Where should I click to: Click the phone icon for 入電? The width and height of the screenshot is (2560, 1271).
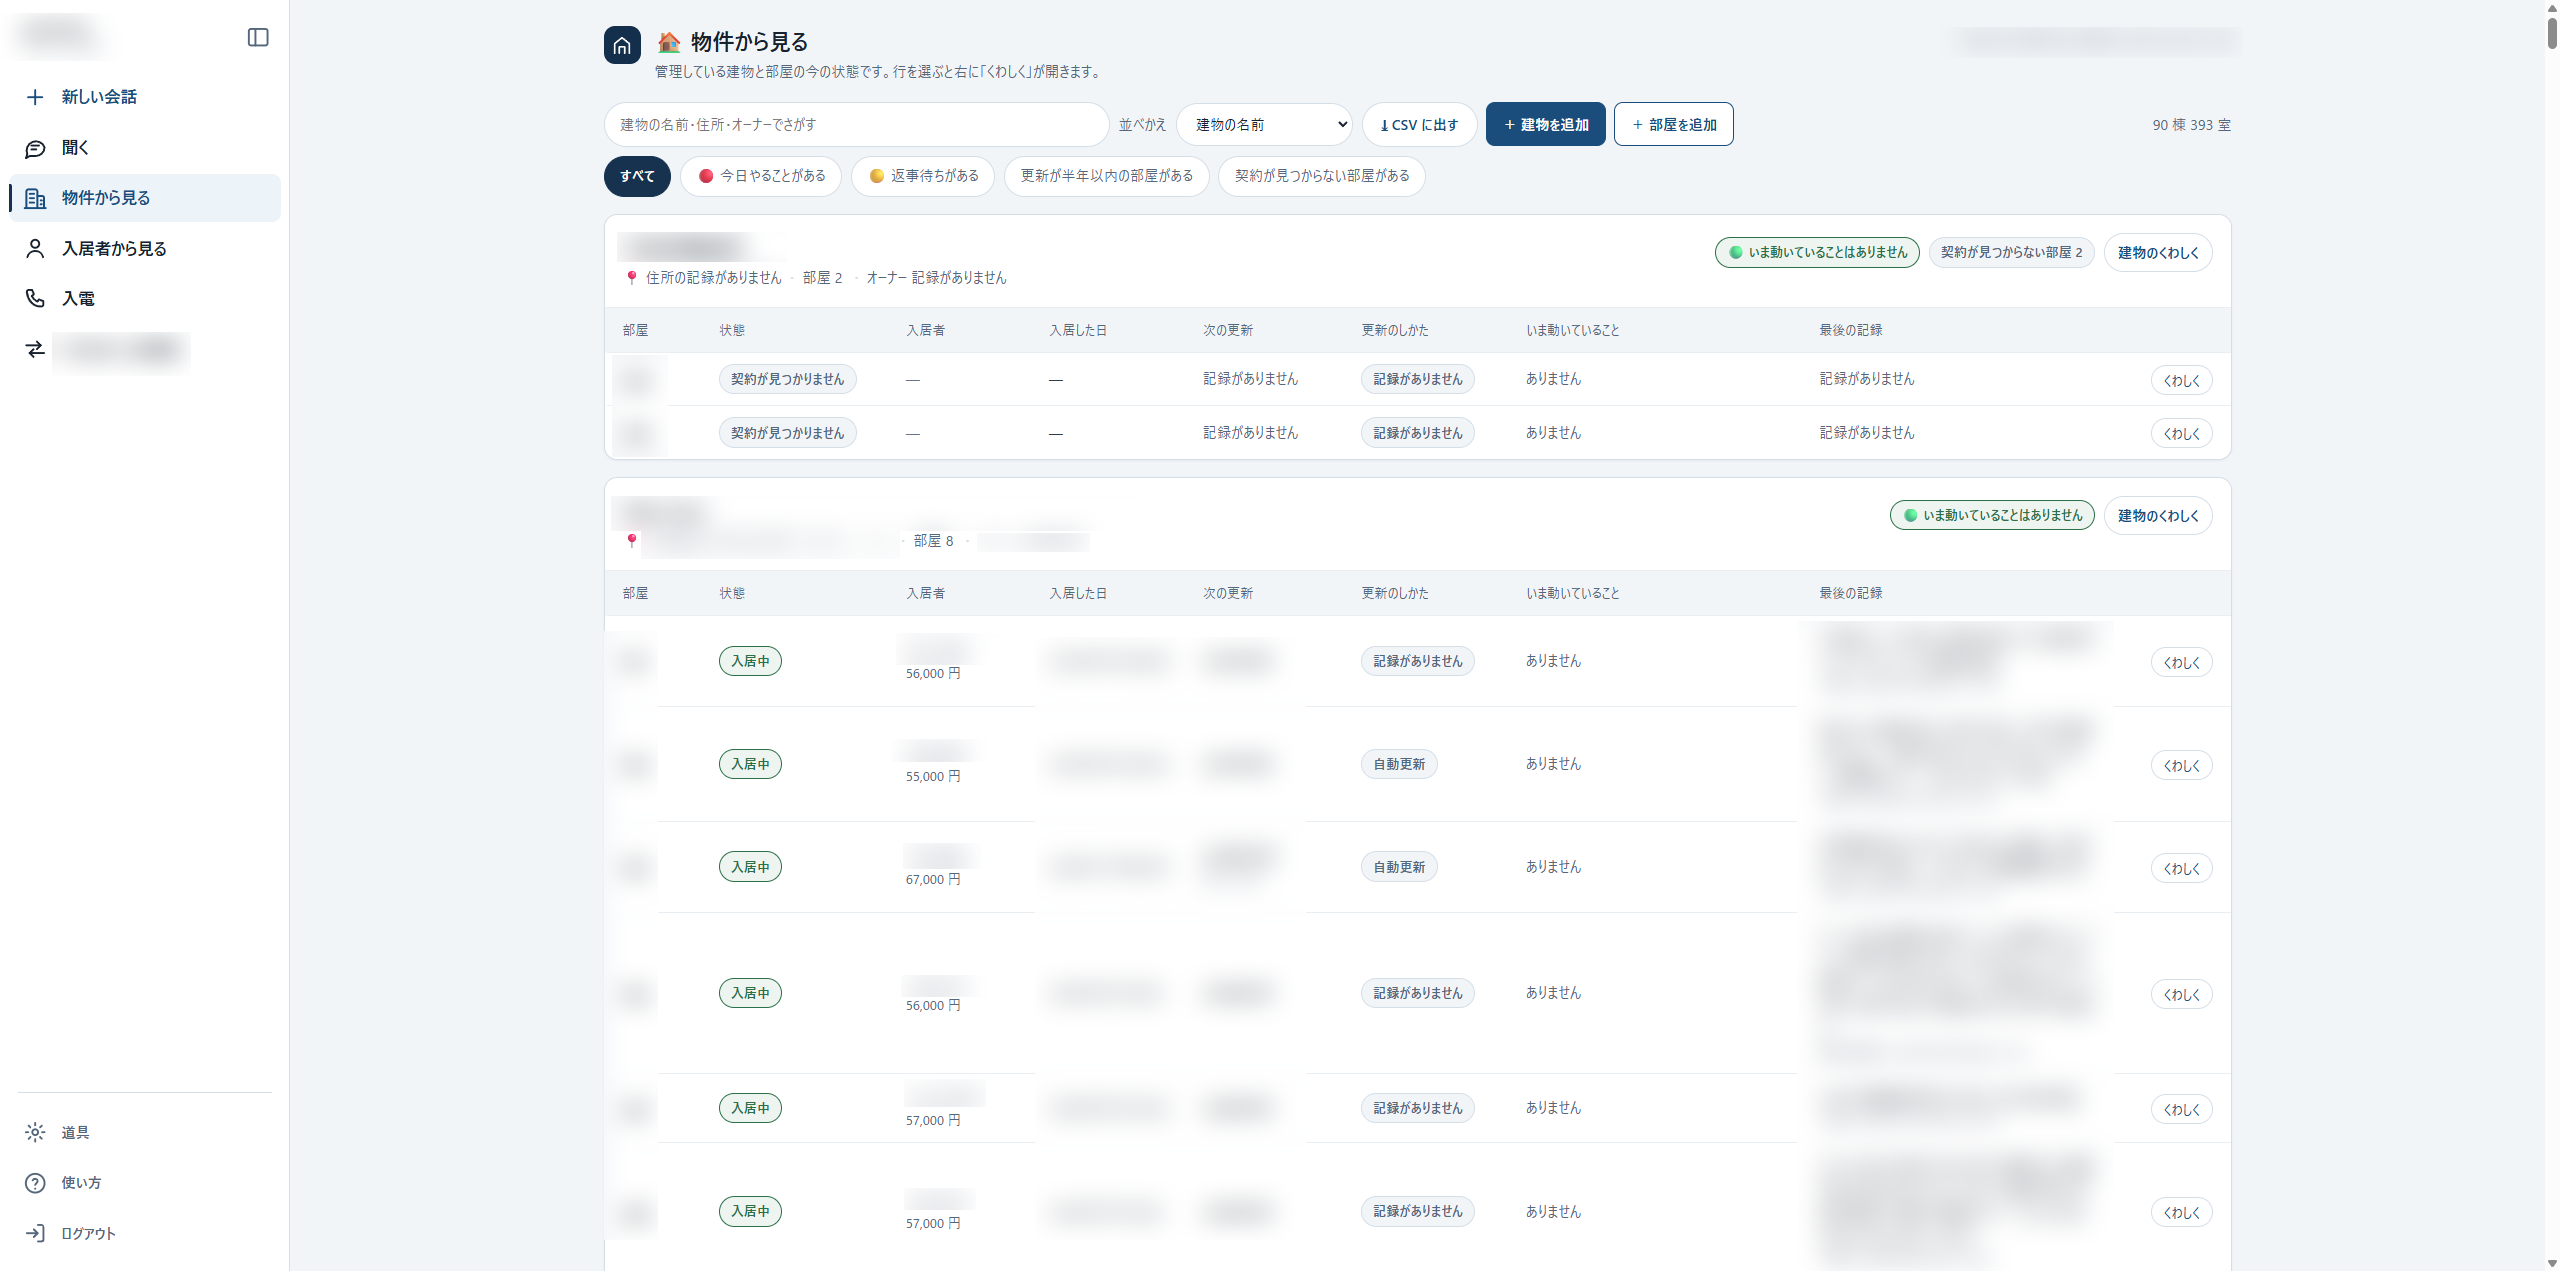point(35,298)
